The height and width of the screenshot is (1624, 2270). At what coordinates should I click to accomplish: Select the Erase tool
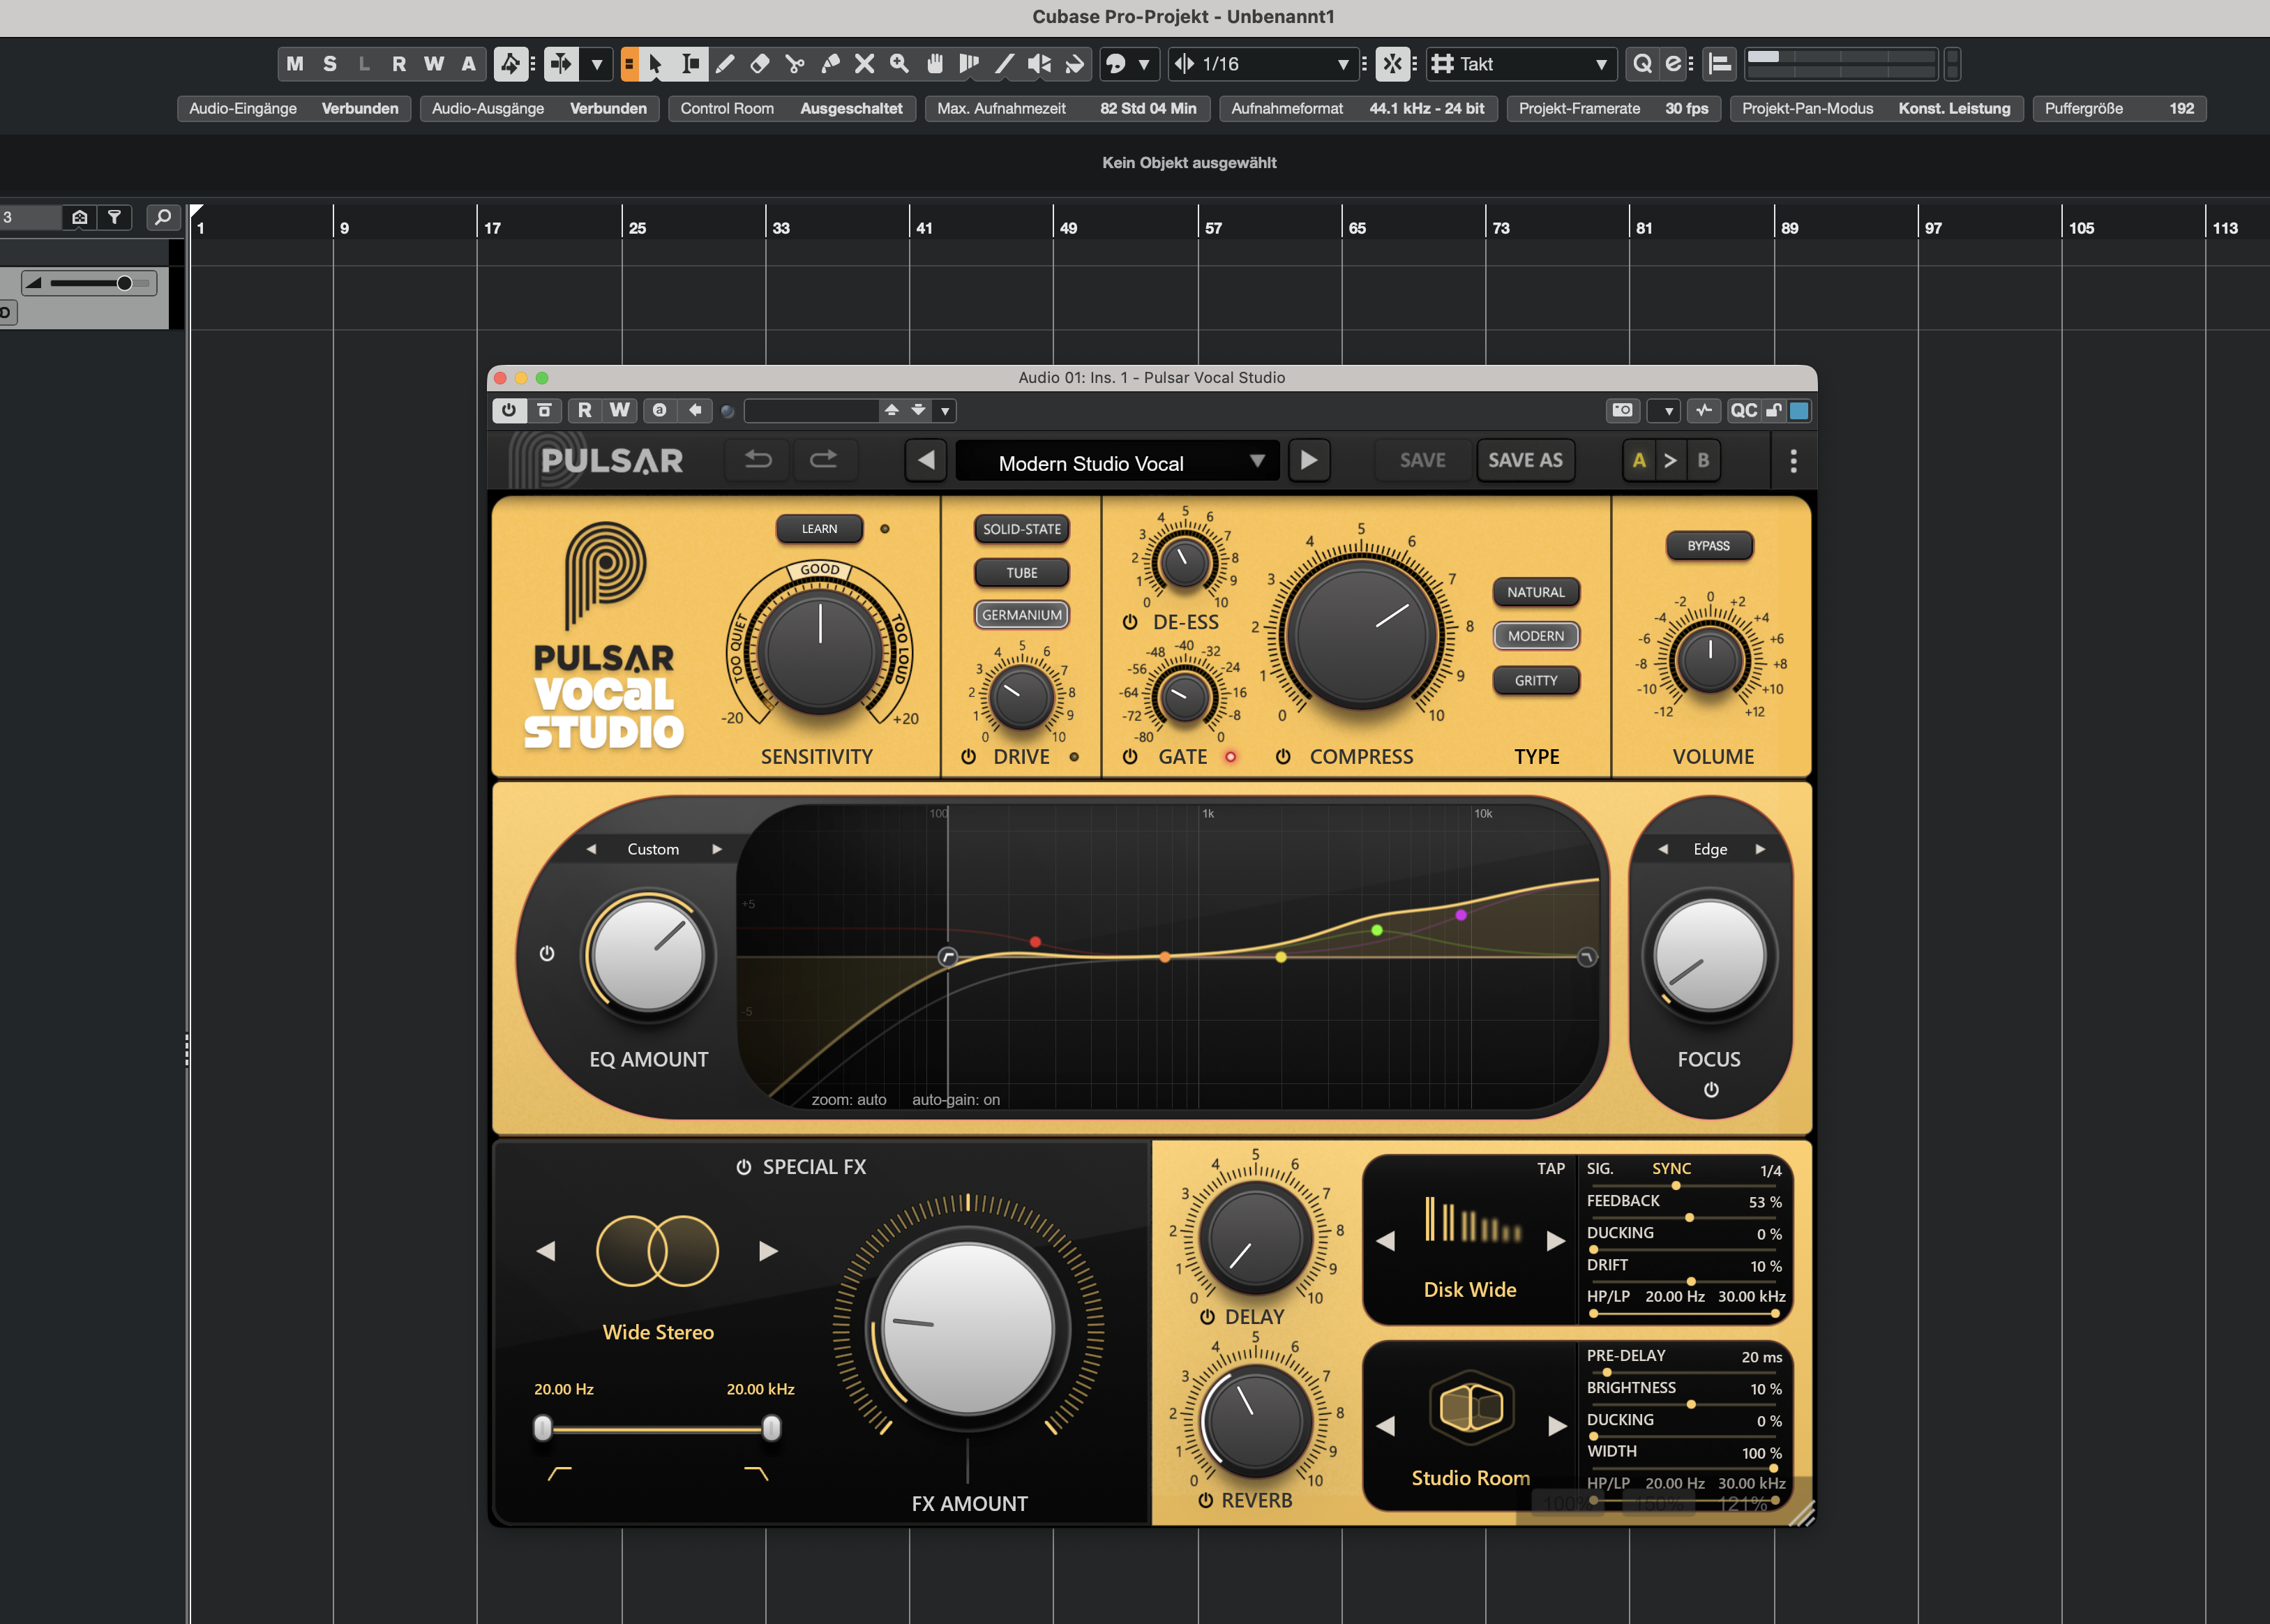click(760, 64)
